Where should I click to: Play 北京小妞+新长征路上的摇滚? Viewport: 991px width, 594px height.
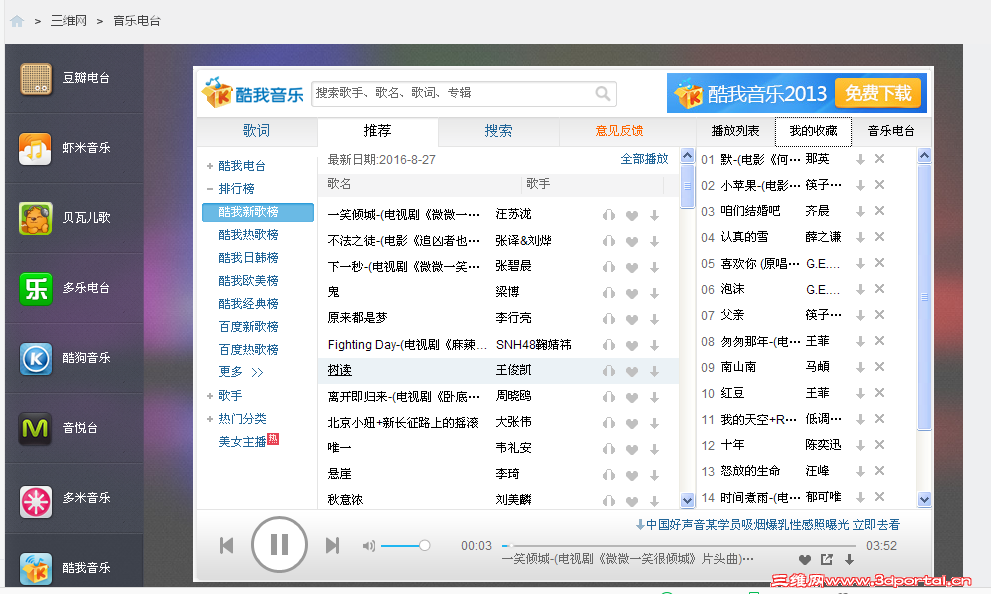pyautogui.click(x=403, y=422)
